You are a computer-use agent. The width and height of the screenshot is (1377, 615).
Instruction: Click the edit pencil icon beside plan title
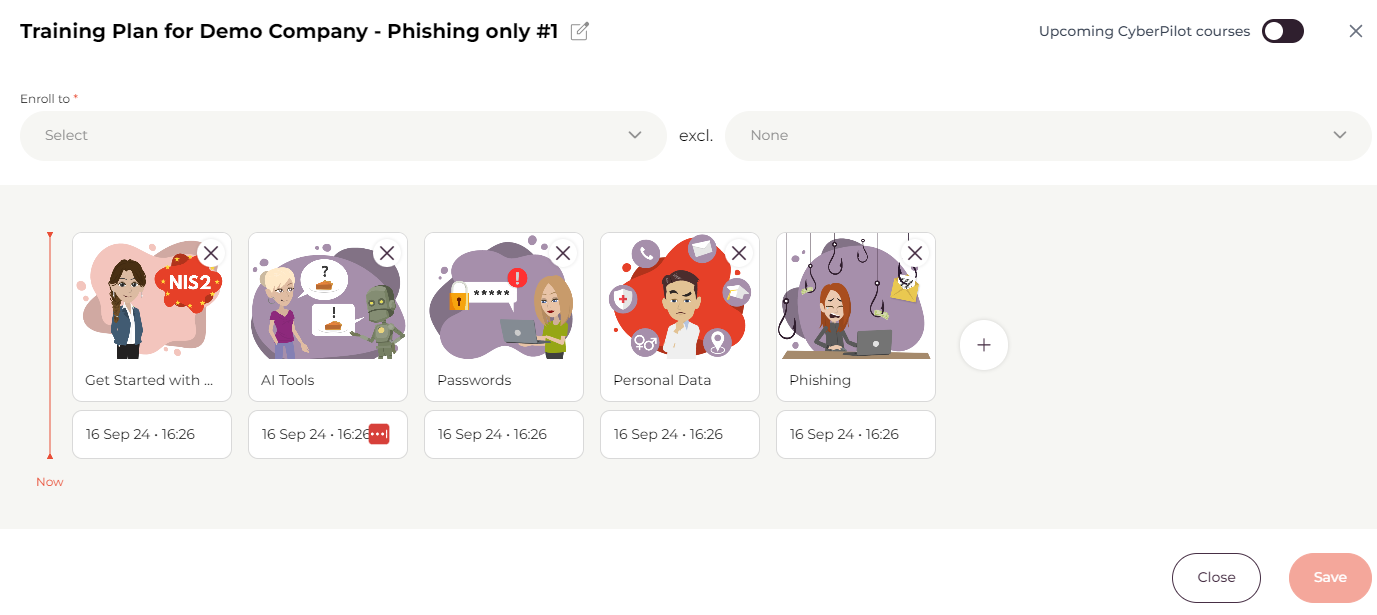pos(579,32)
